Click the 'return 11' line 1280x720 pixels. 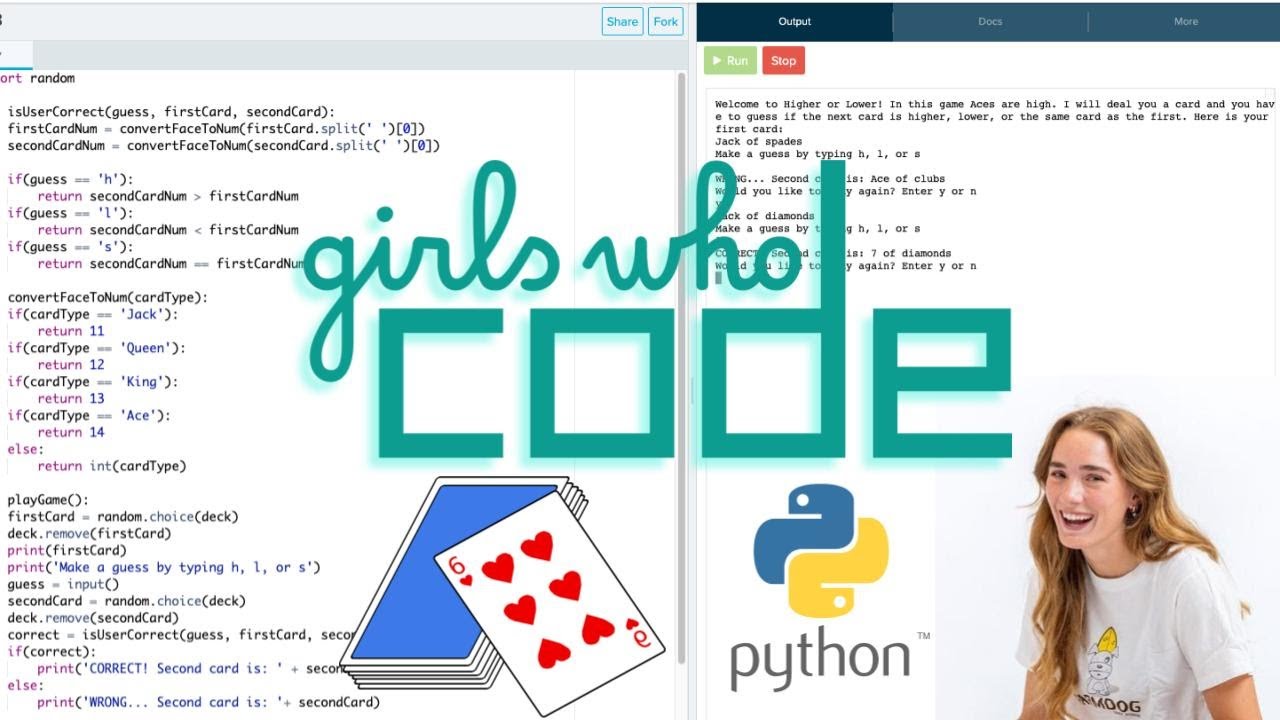point(71,331)
